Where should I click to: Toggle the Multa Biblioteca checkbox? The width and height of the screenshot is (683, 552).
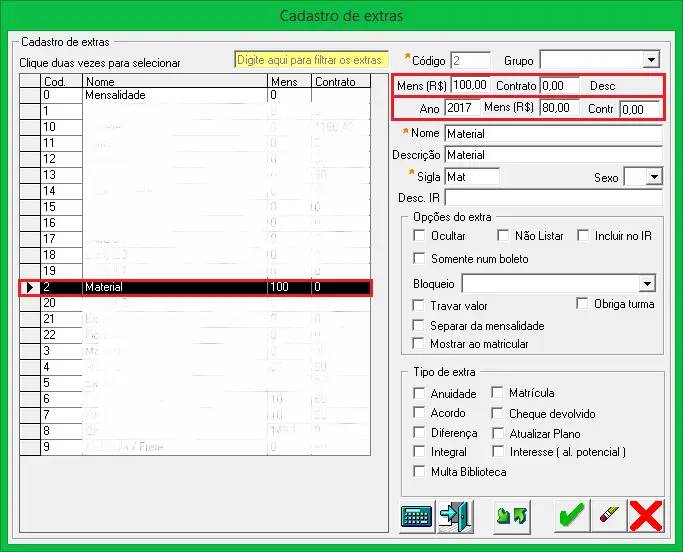[x=419, y=472]
